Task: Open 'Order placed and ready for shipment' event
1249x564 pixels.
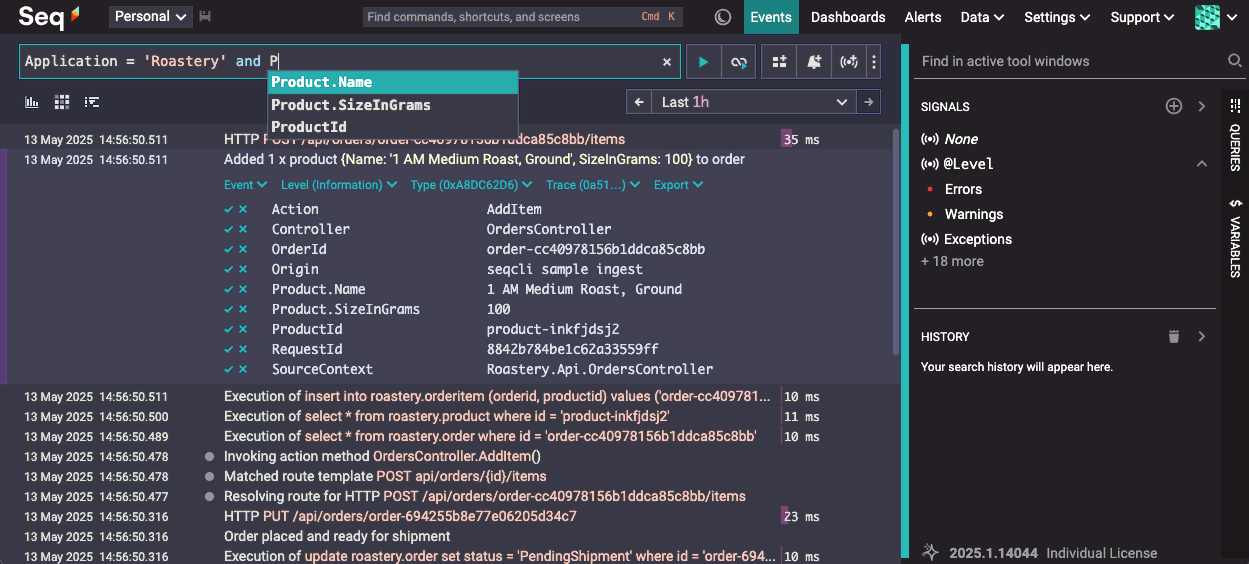Action: (x=337, y=537)
